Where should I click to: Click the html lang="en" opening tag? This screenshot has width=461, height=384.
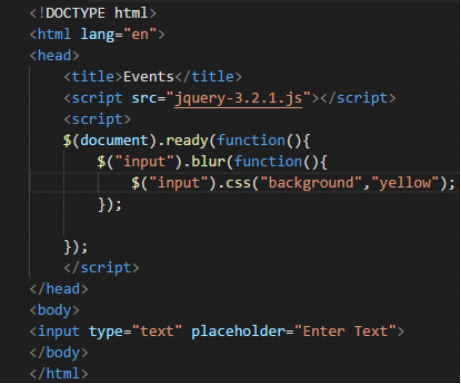(x=97, y=34)
